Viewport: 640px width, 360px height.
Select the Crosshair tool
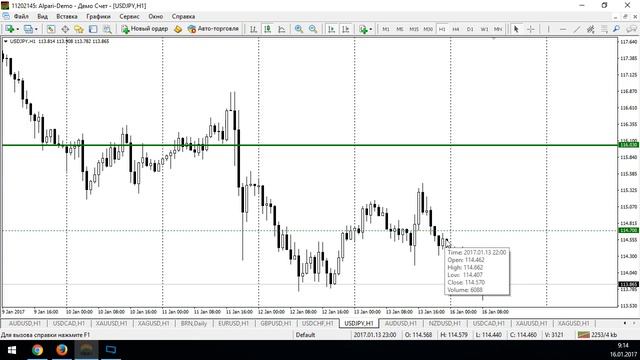coord(531,29)
